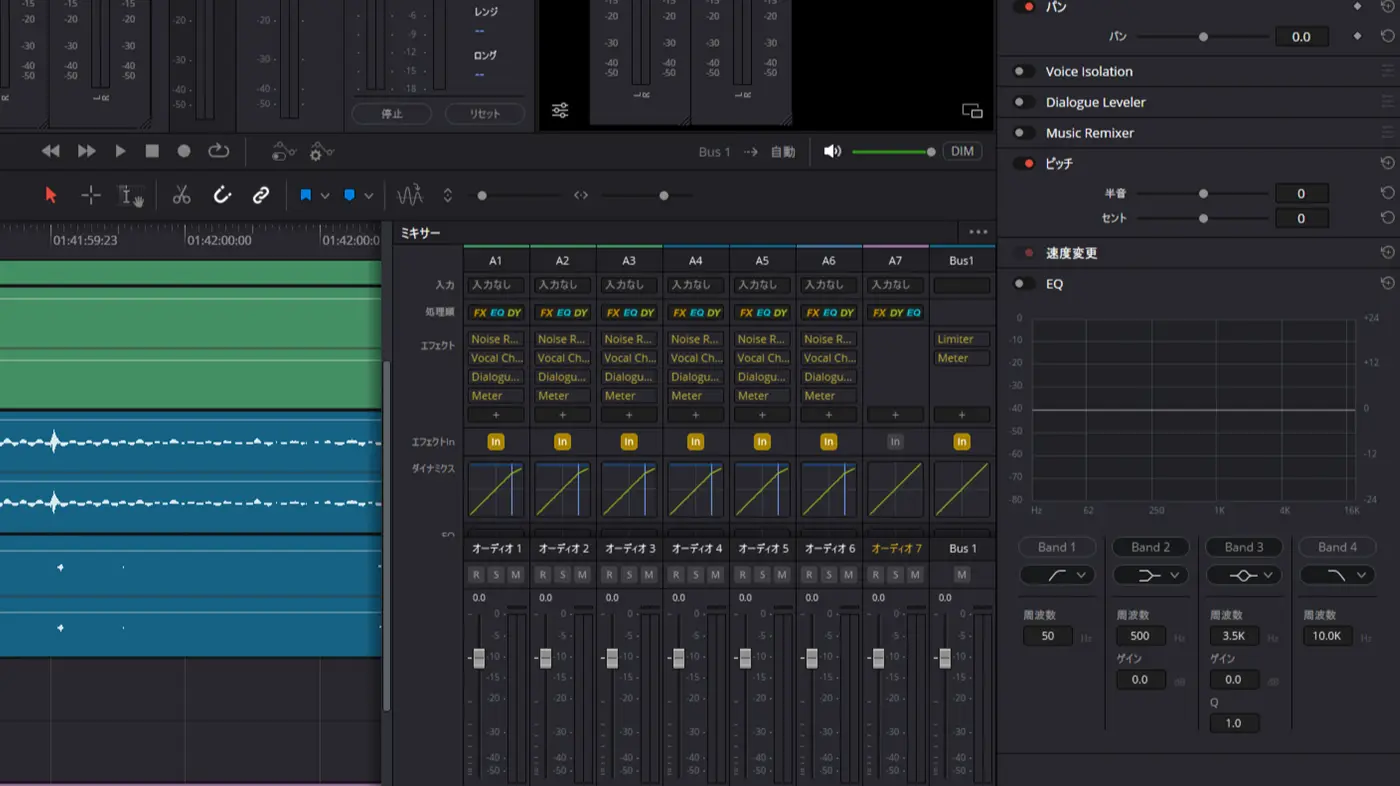Enable the Dialogue Leveler toggle
The image size is (1400, 786).
pyautogui.click(x=1023, y=102)
